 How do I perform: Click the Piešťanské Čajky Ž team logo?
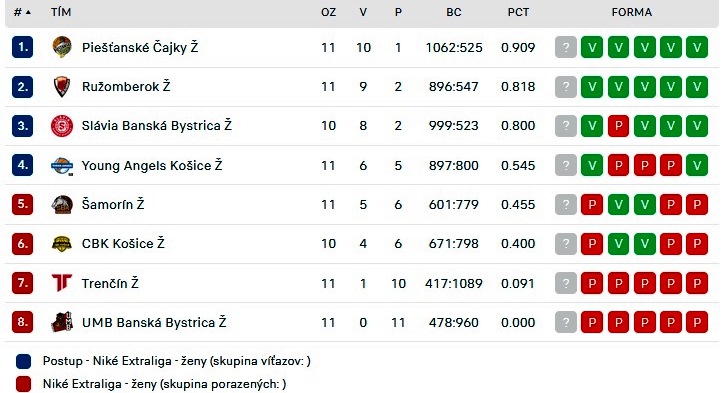(x=62, y=47)
